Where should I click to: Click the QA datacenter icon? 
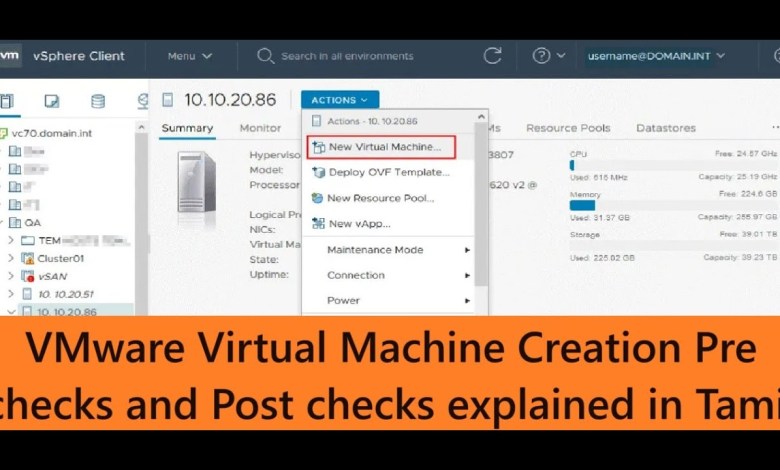coord(15,223)
